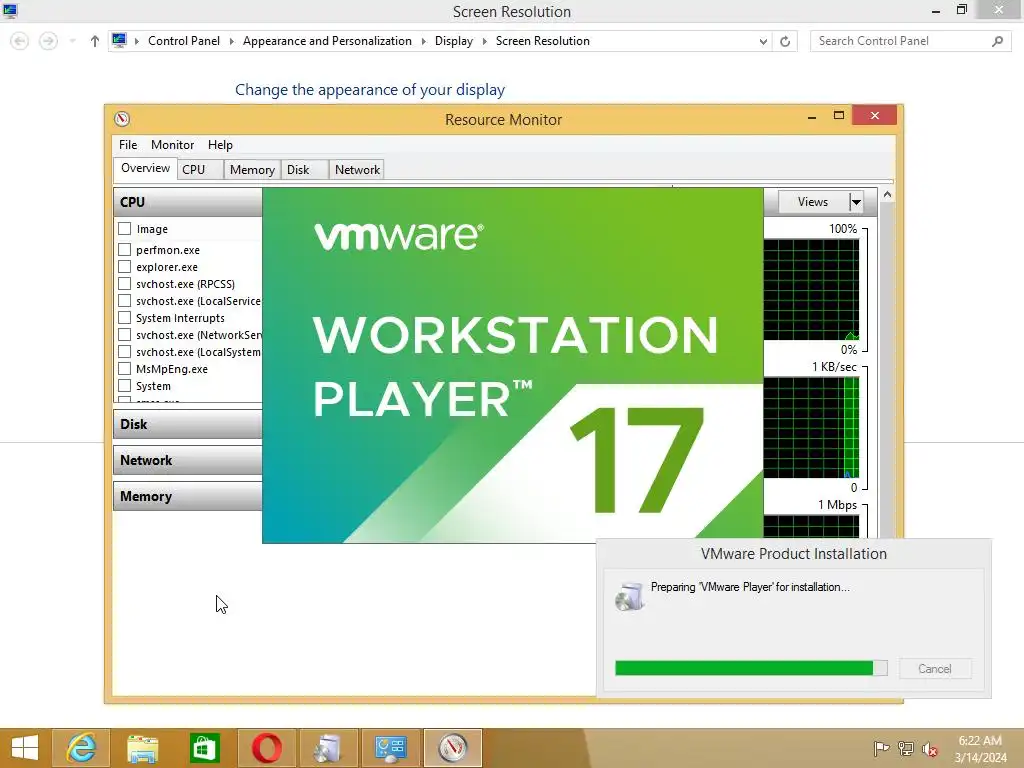Click back arrow in Control Panel

(20, 41)
